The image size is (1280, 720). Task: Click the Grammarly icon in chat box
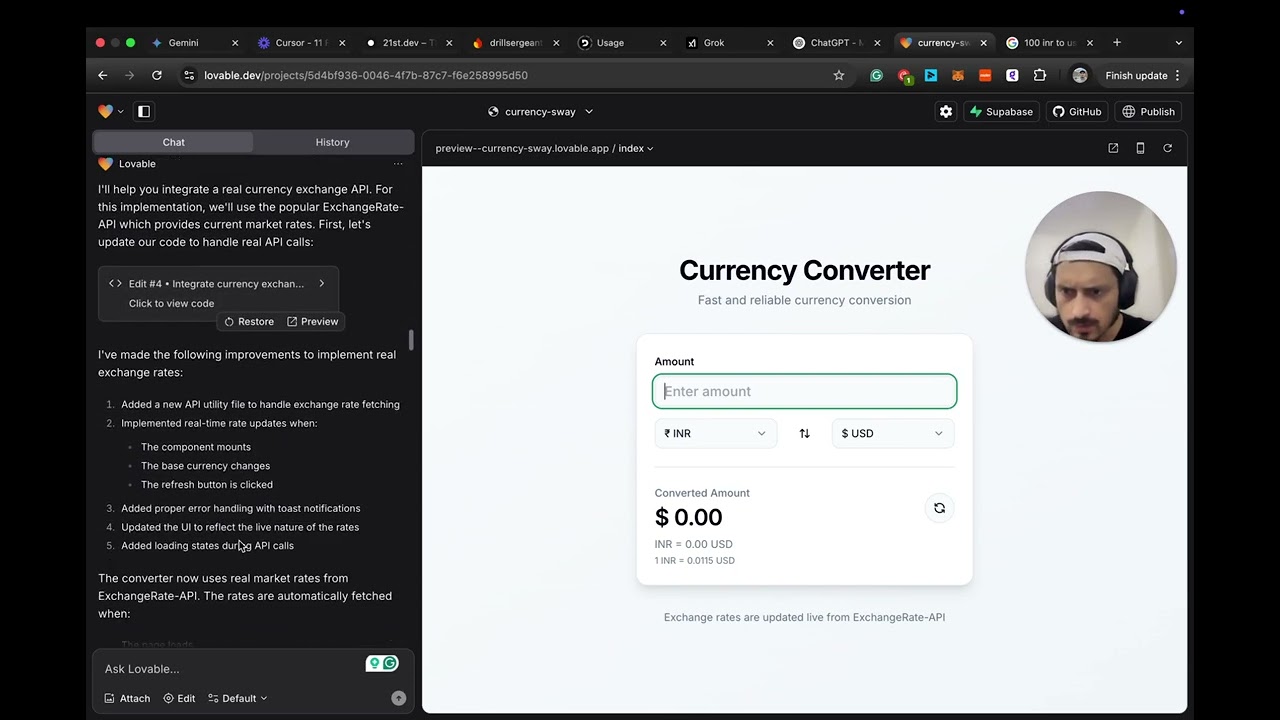coord(390,663)
